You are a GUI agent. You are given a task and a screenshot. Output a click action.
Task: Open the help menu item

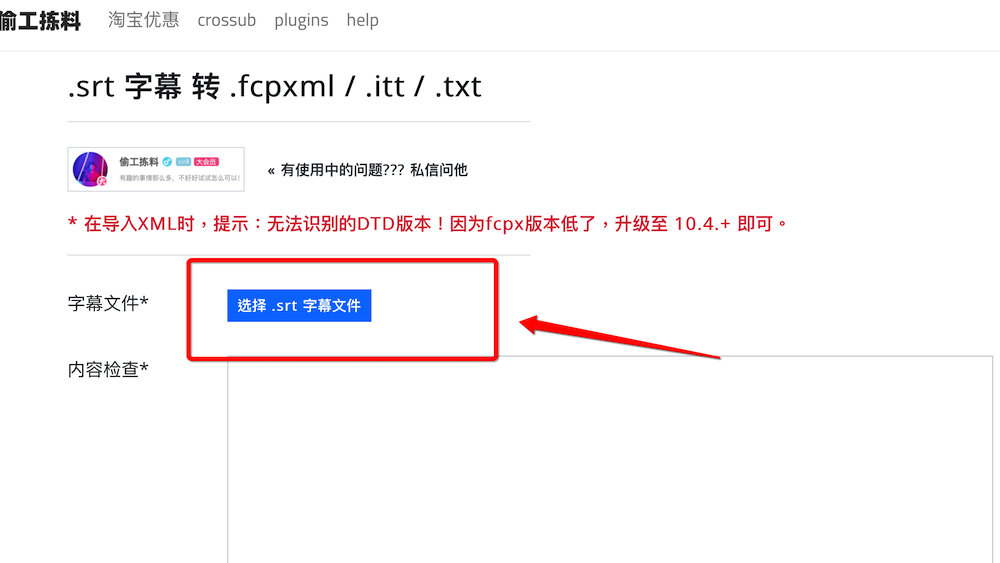coord(362,20)
